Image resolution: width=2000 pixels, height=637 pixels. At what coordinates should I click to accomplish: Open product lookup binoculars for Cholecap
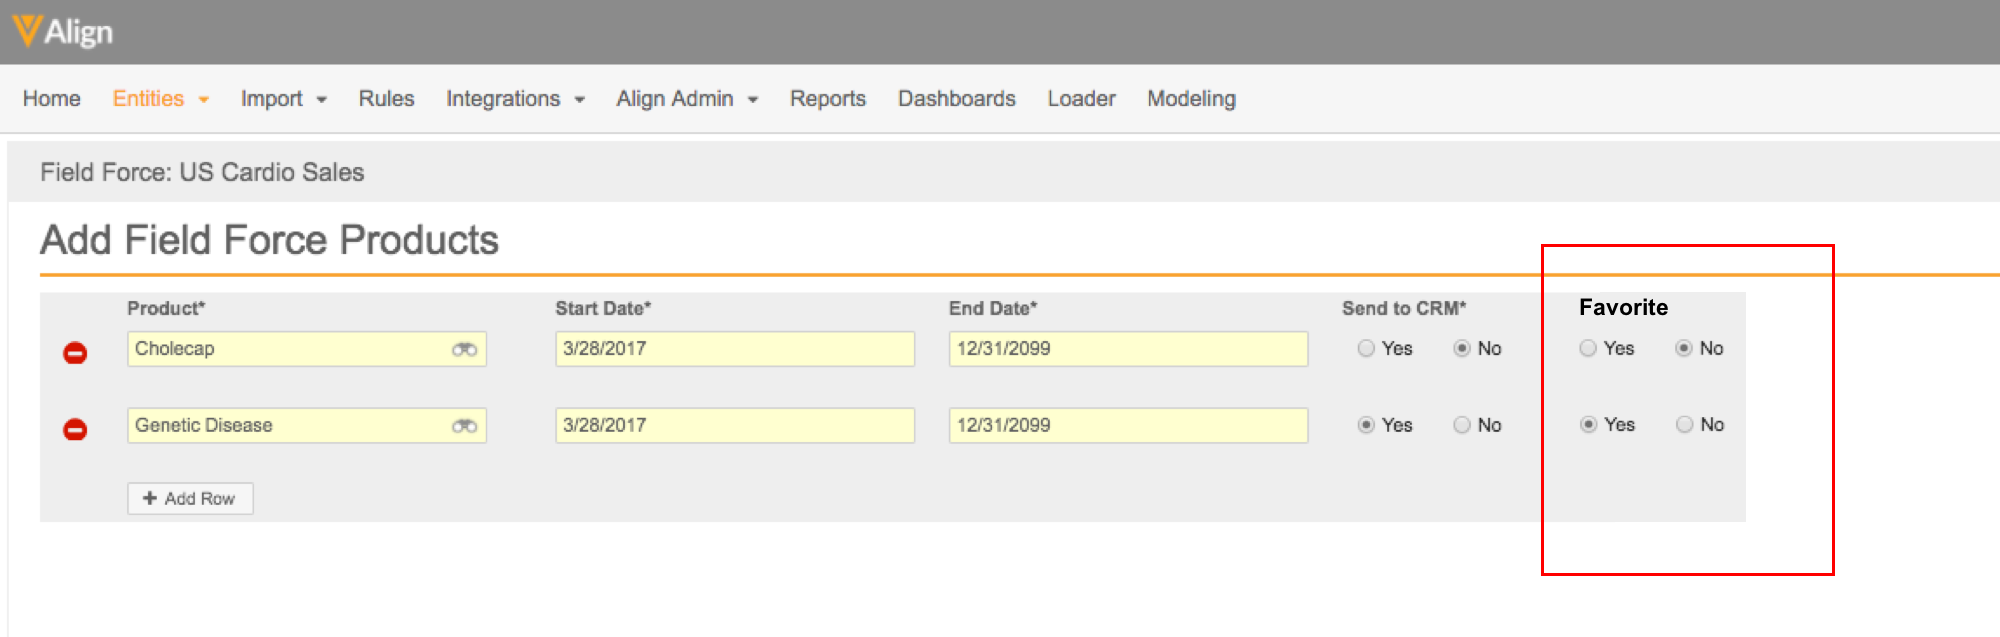click(464, 349)
